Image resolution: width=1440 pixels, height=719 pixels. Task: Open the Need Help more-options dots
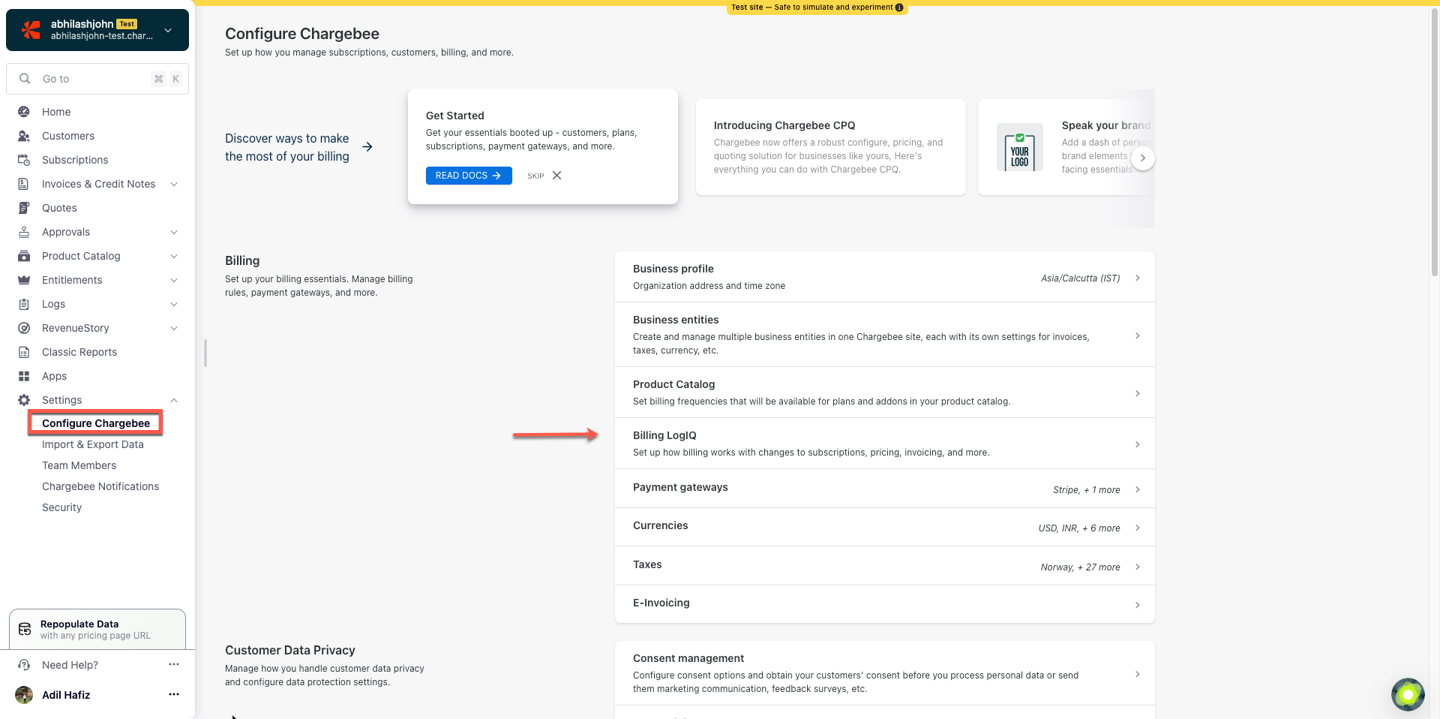(x=174, y=665)
